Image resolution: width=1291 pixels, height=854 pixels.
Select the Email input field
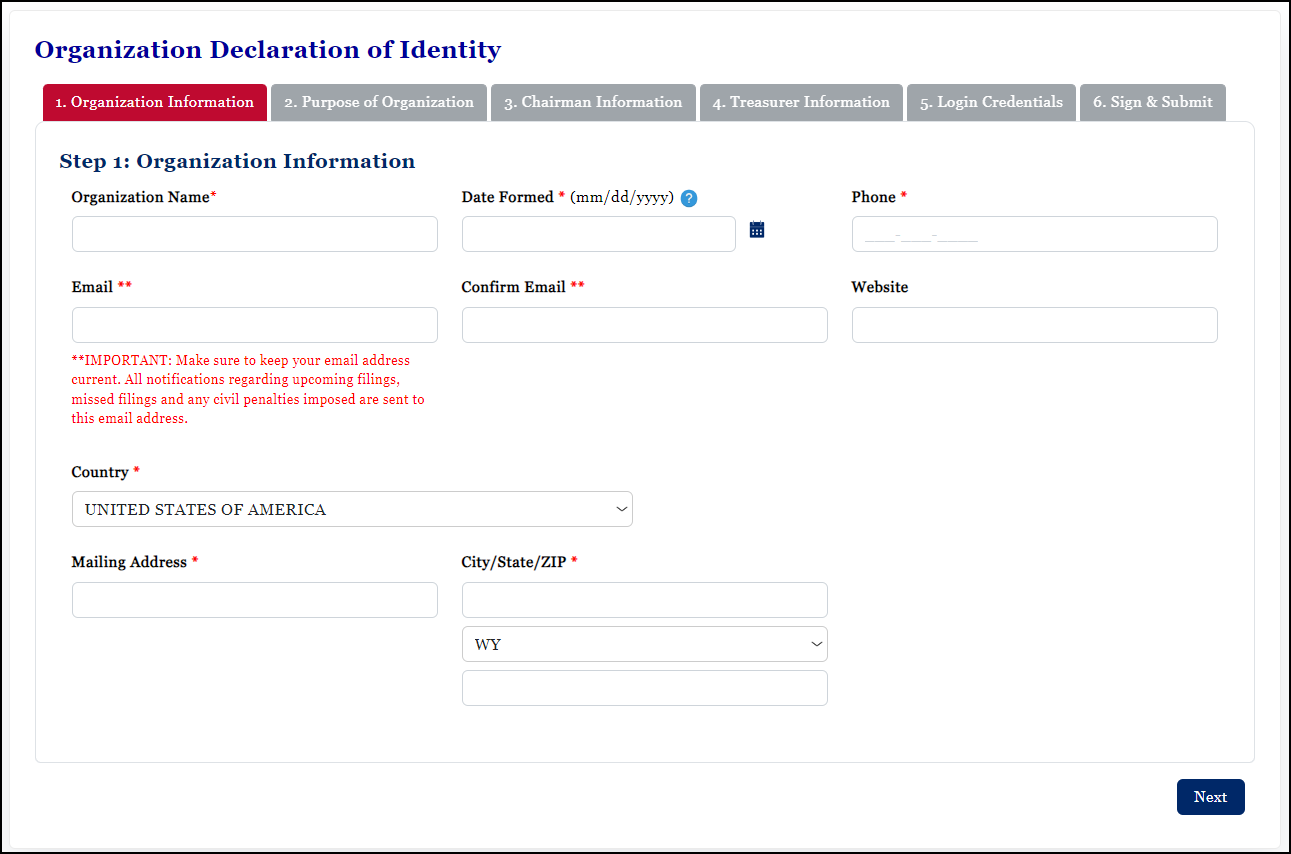[254, 324]
